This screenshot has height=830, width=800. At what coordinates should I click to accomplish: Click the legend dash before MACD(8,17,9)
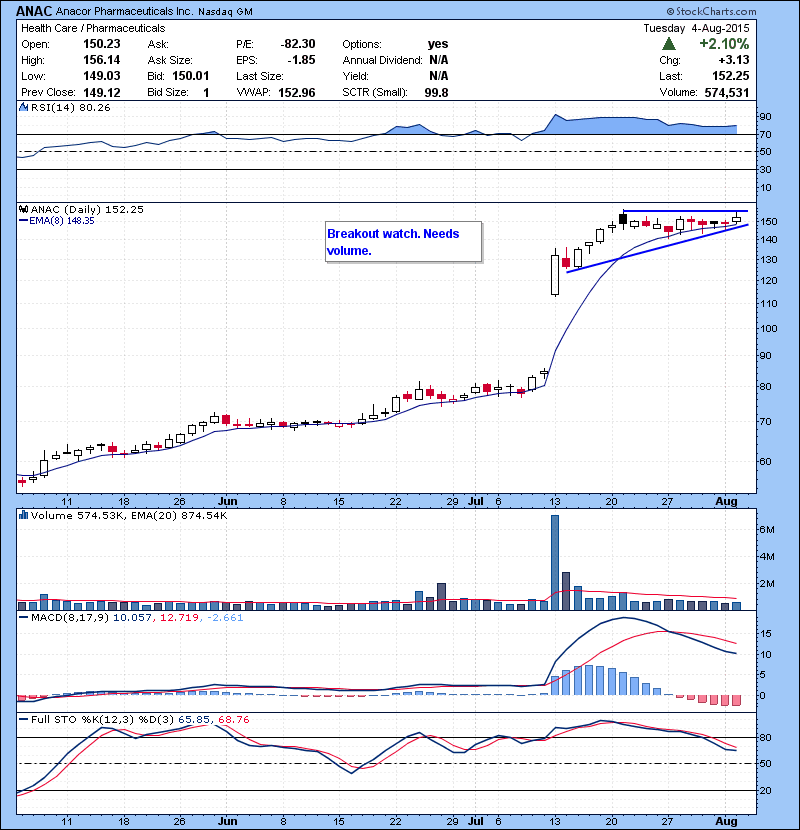[x=23, y=617]
